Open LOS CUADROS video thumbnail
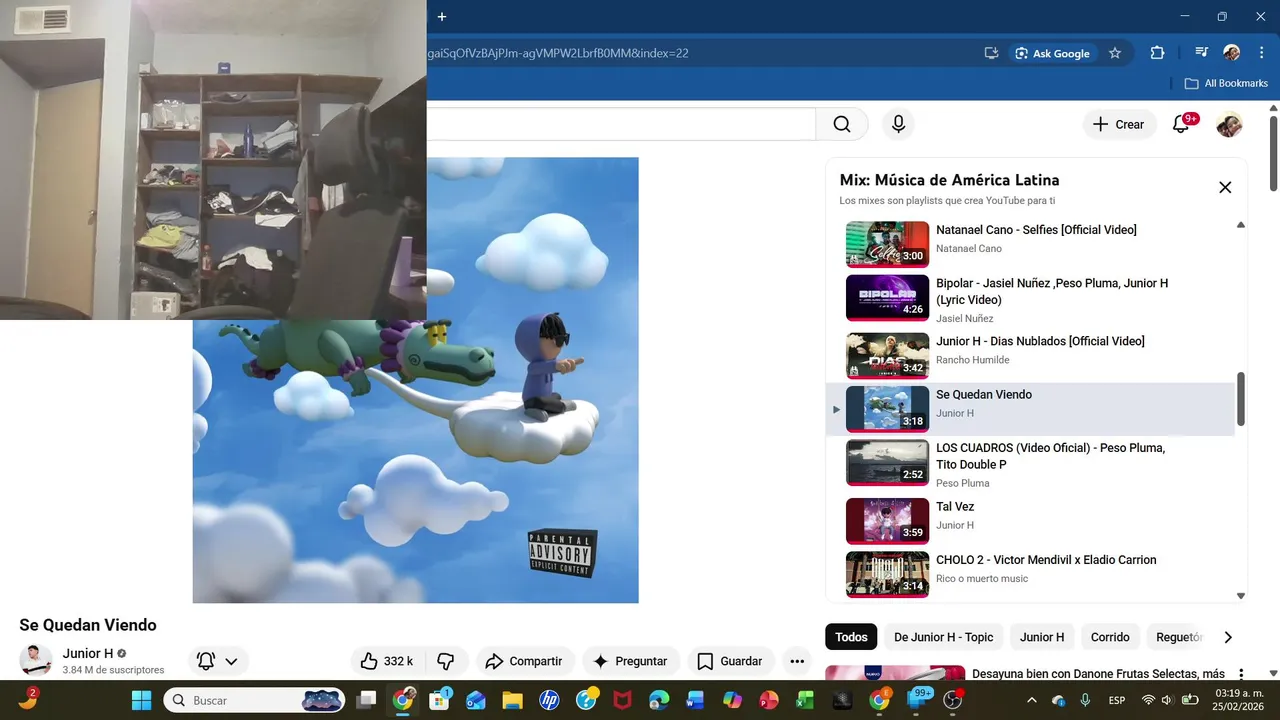1280x720 pixels. point(887,463)
